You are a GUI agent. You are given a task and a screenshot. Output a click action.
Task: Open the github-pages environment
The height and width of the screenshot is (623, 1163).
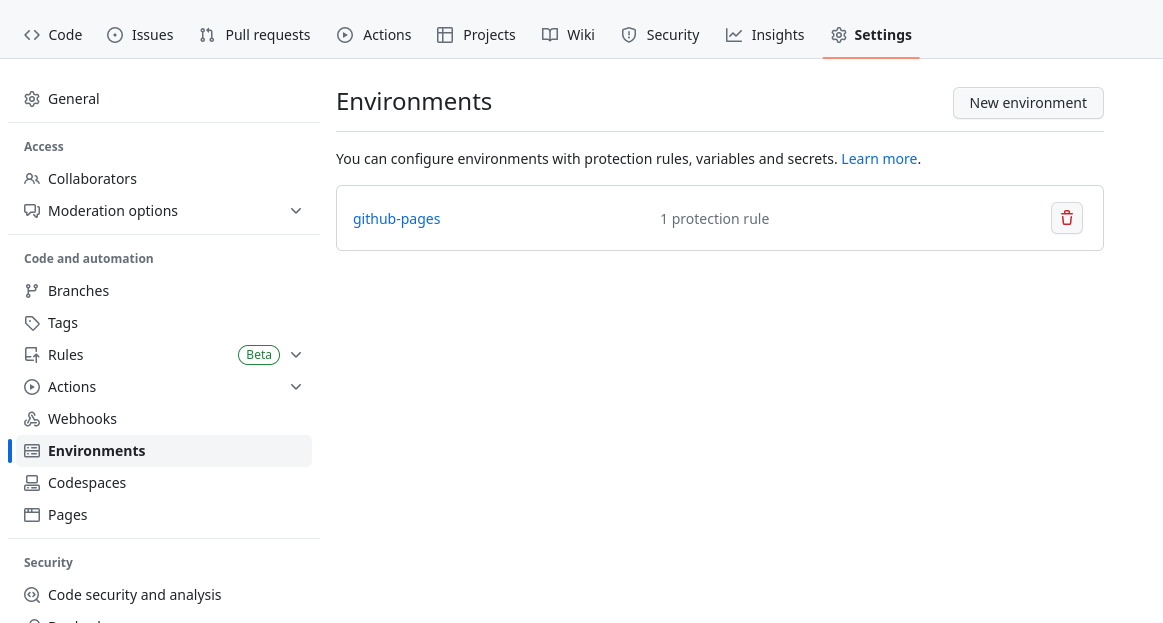pyautogui.click(x=396, y=218)
